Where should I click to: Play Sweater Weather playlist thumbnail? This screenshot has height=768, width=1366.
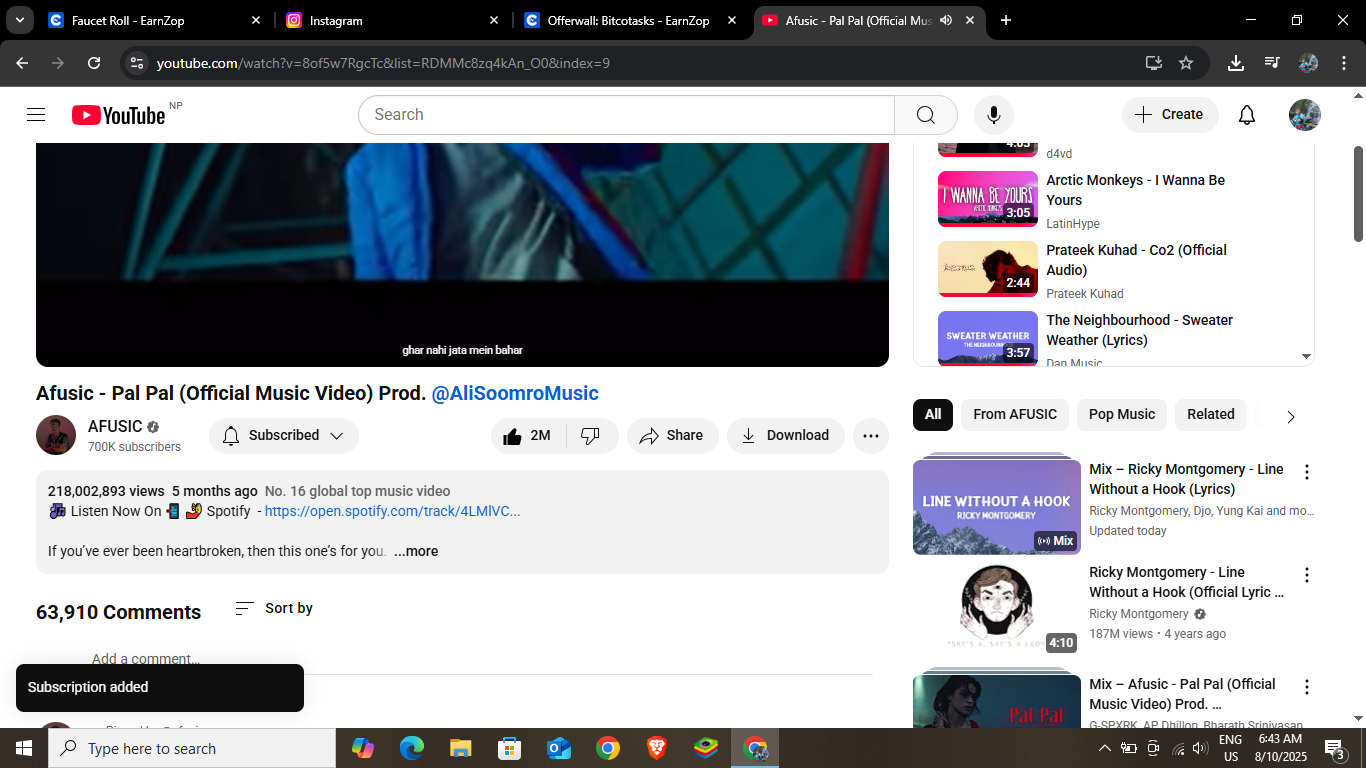[988, 338]
